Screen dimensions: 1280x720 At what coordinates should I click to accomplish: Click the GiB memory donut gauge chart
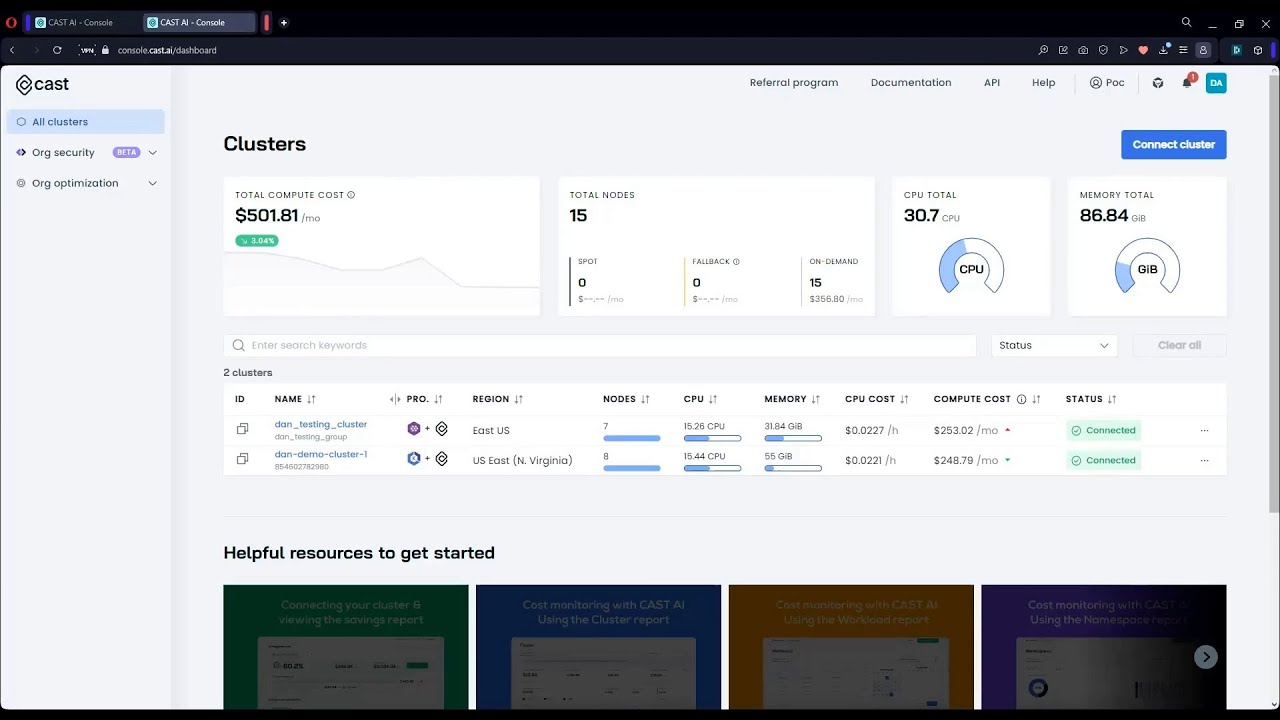click(x=1147, y=267)
